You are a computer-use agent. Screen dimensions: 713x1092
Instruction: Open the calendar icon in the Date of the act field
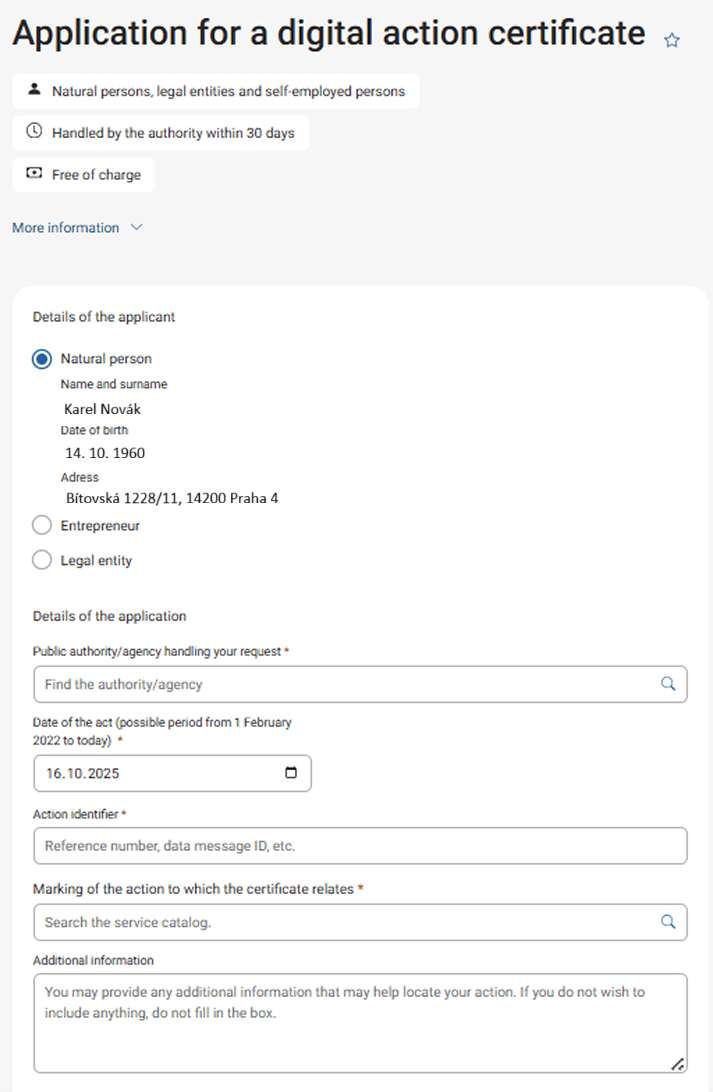pyautogui.click(x=290, y=772)
